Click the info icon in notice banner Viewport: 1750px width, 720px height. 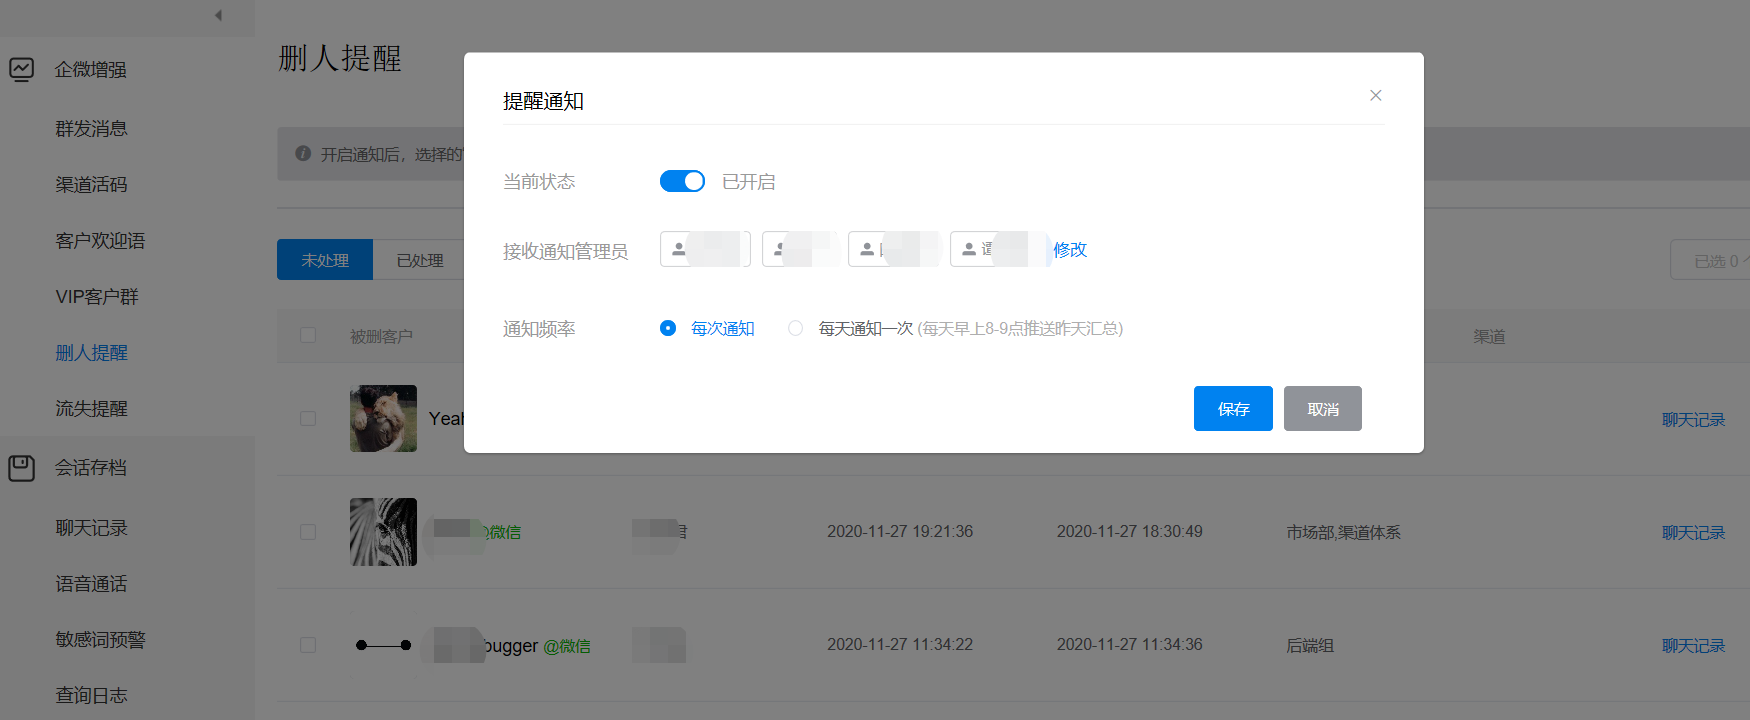click(x=303, y=154)
